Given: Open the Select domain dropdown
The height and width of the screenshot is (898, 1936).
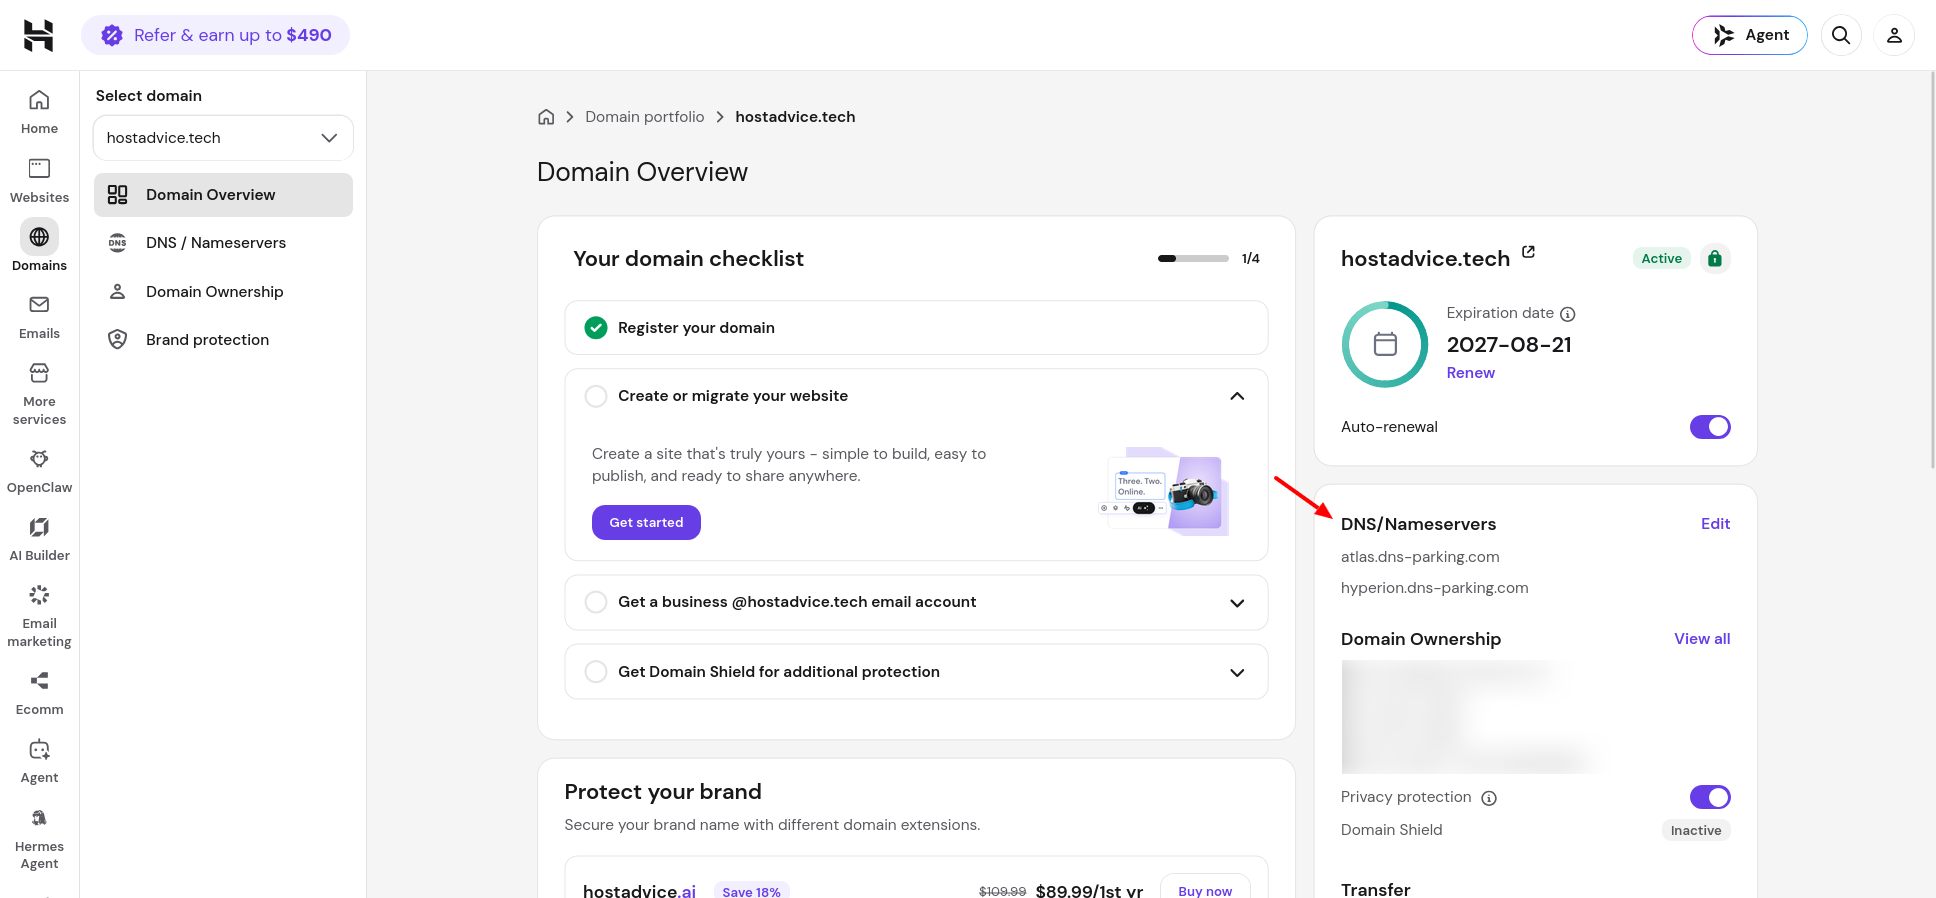Looking at the screenshot, I should pos(223,138).
